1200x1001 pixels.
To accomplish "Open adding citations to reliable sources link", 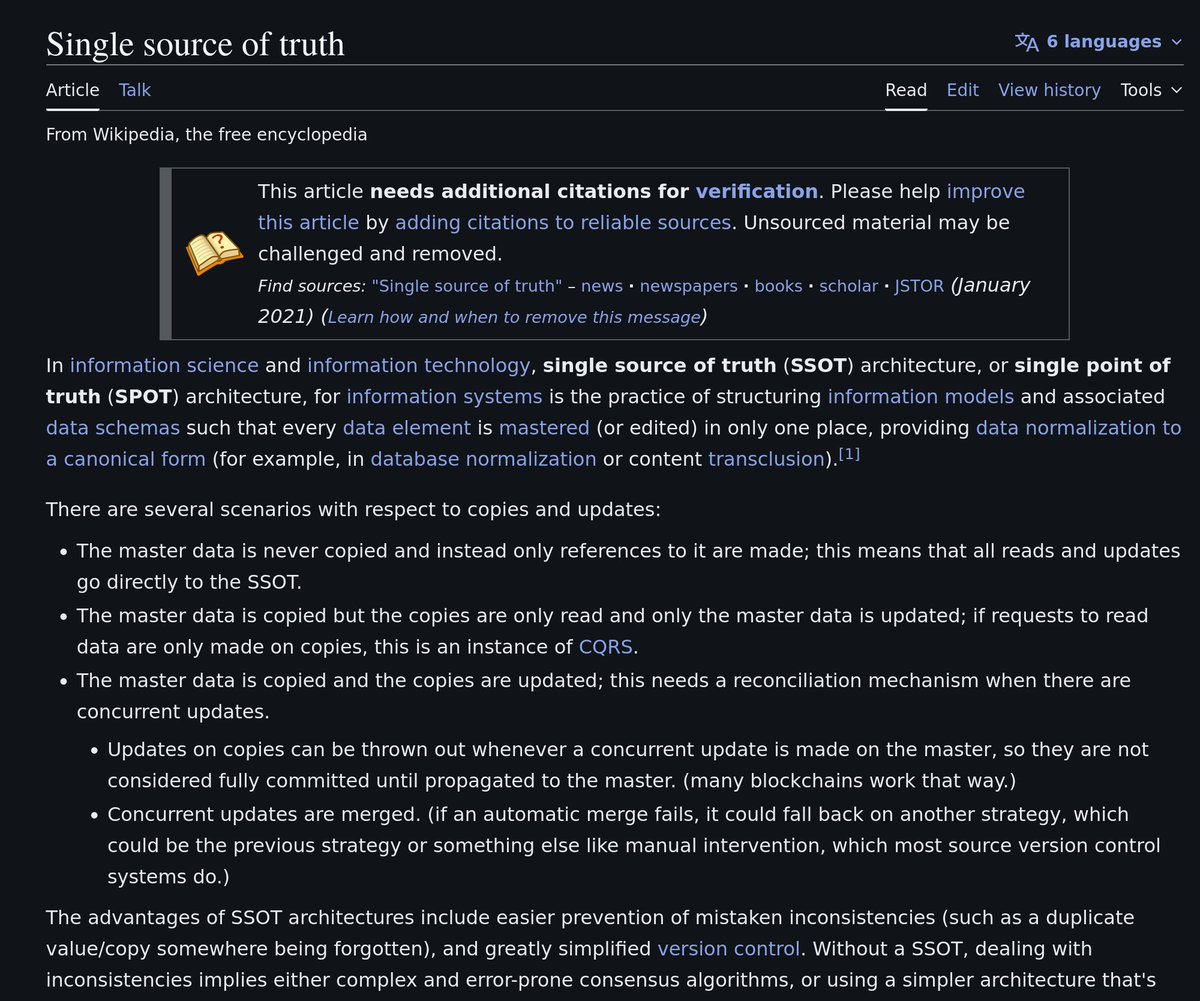I will coord(563,222).
